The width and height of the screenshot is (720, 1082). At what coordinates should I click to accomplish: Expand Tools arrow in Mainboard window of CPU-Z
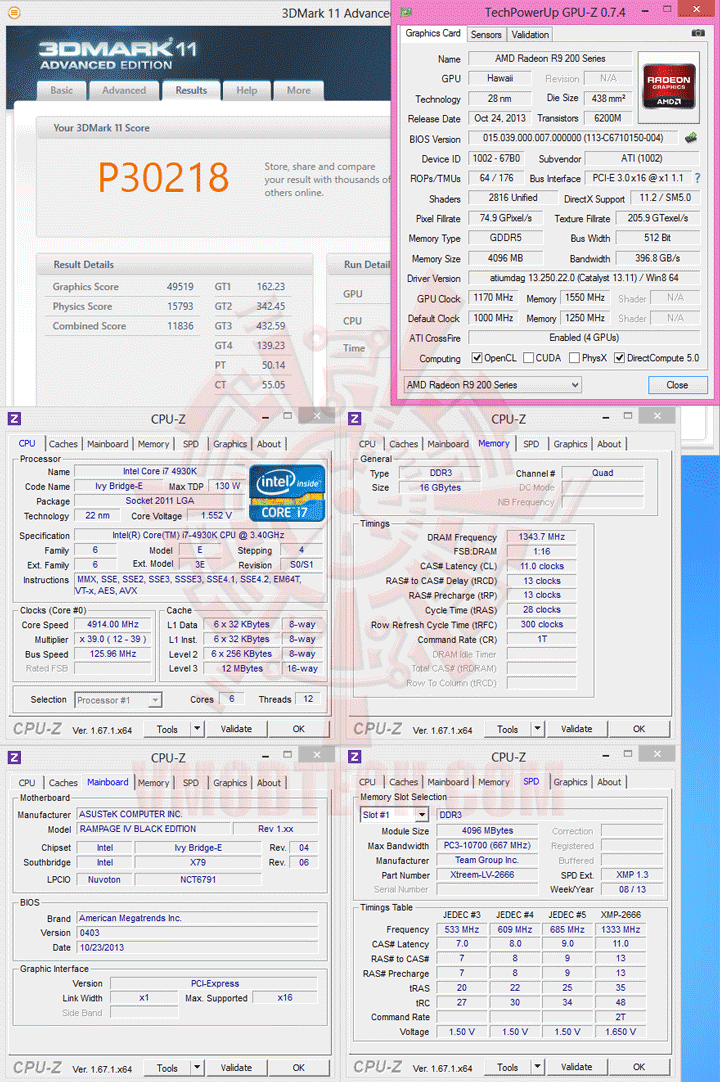pyautogui.click(x=197, y=1068)
